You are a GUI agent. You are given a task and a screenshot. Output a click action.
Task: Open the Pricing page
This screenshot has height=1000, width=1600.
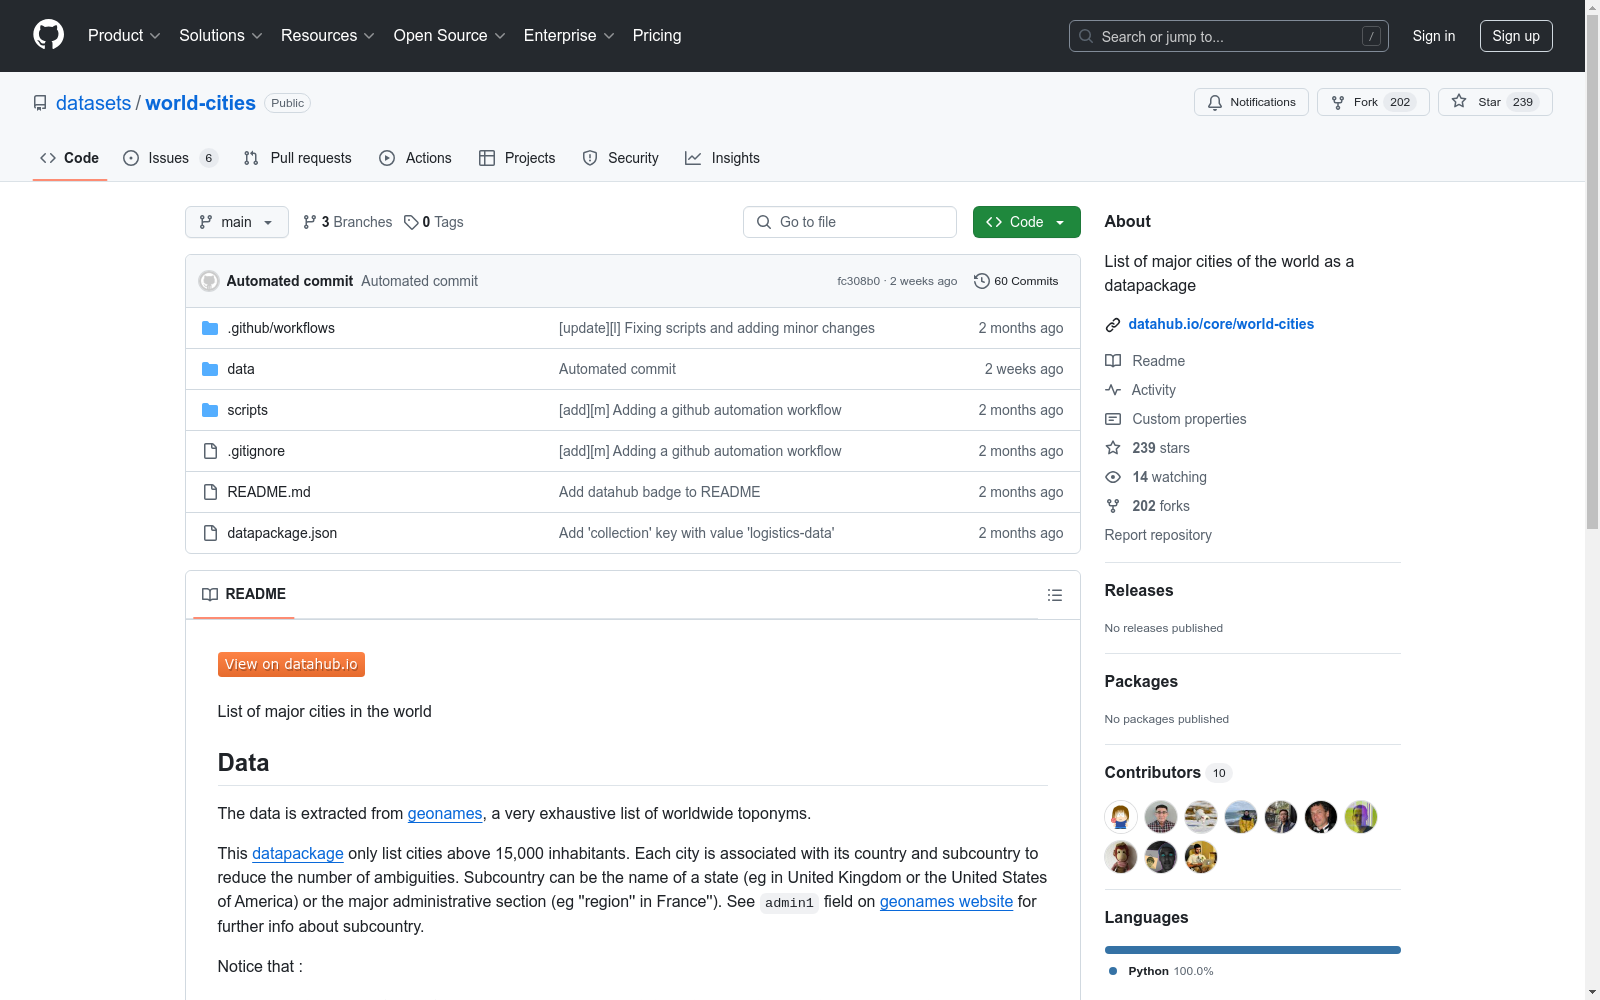coord(657,36)
